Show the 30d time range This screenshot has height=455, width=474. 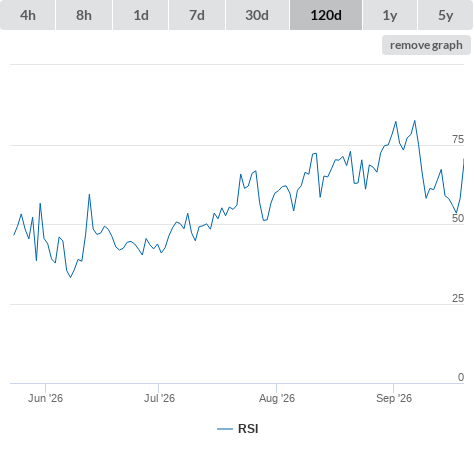point(257,15)
